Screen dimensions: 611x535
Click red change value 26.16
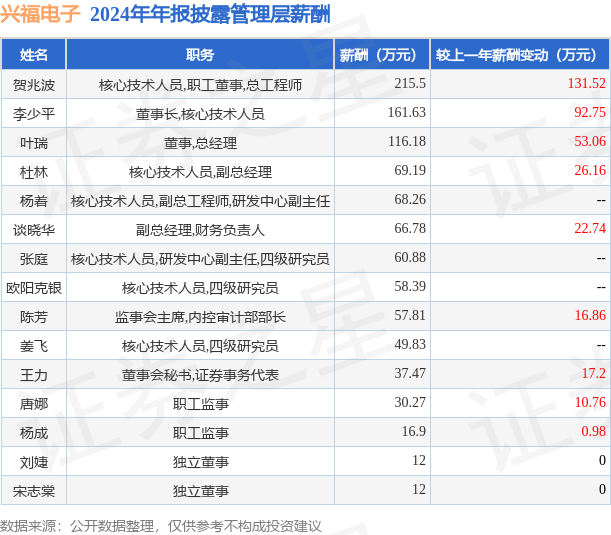[590, 171]
